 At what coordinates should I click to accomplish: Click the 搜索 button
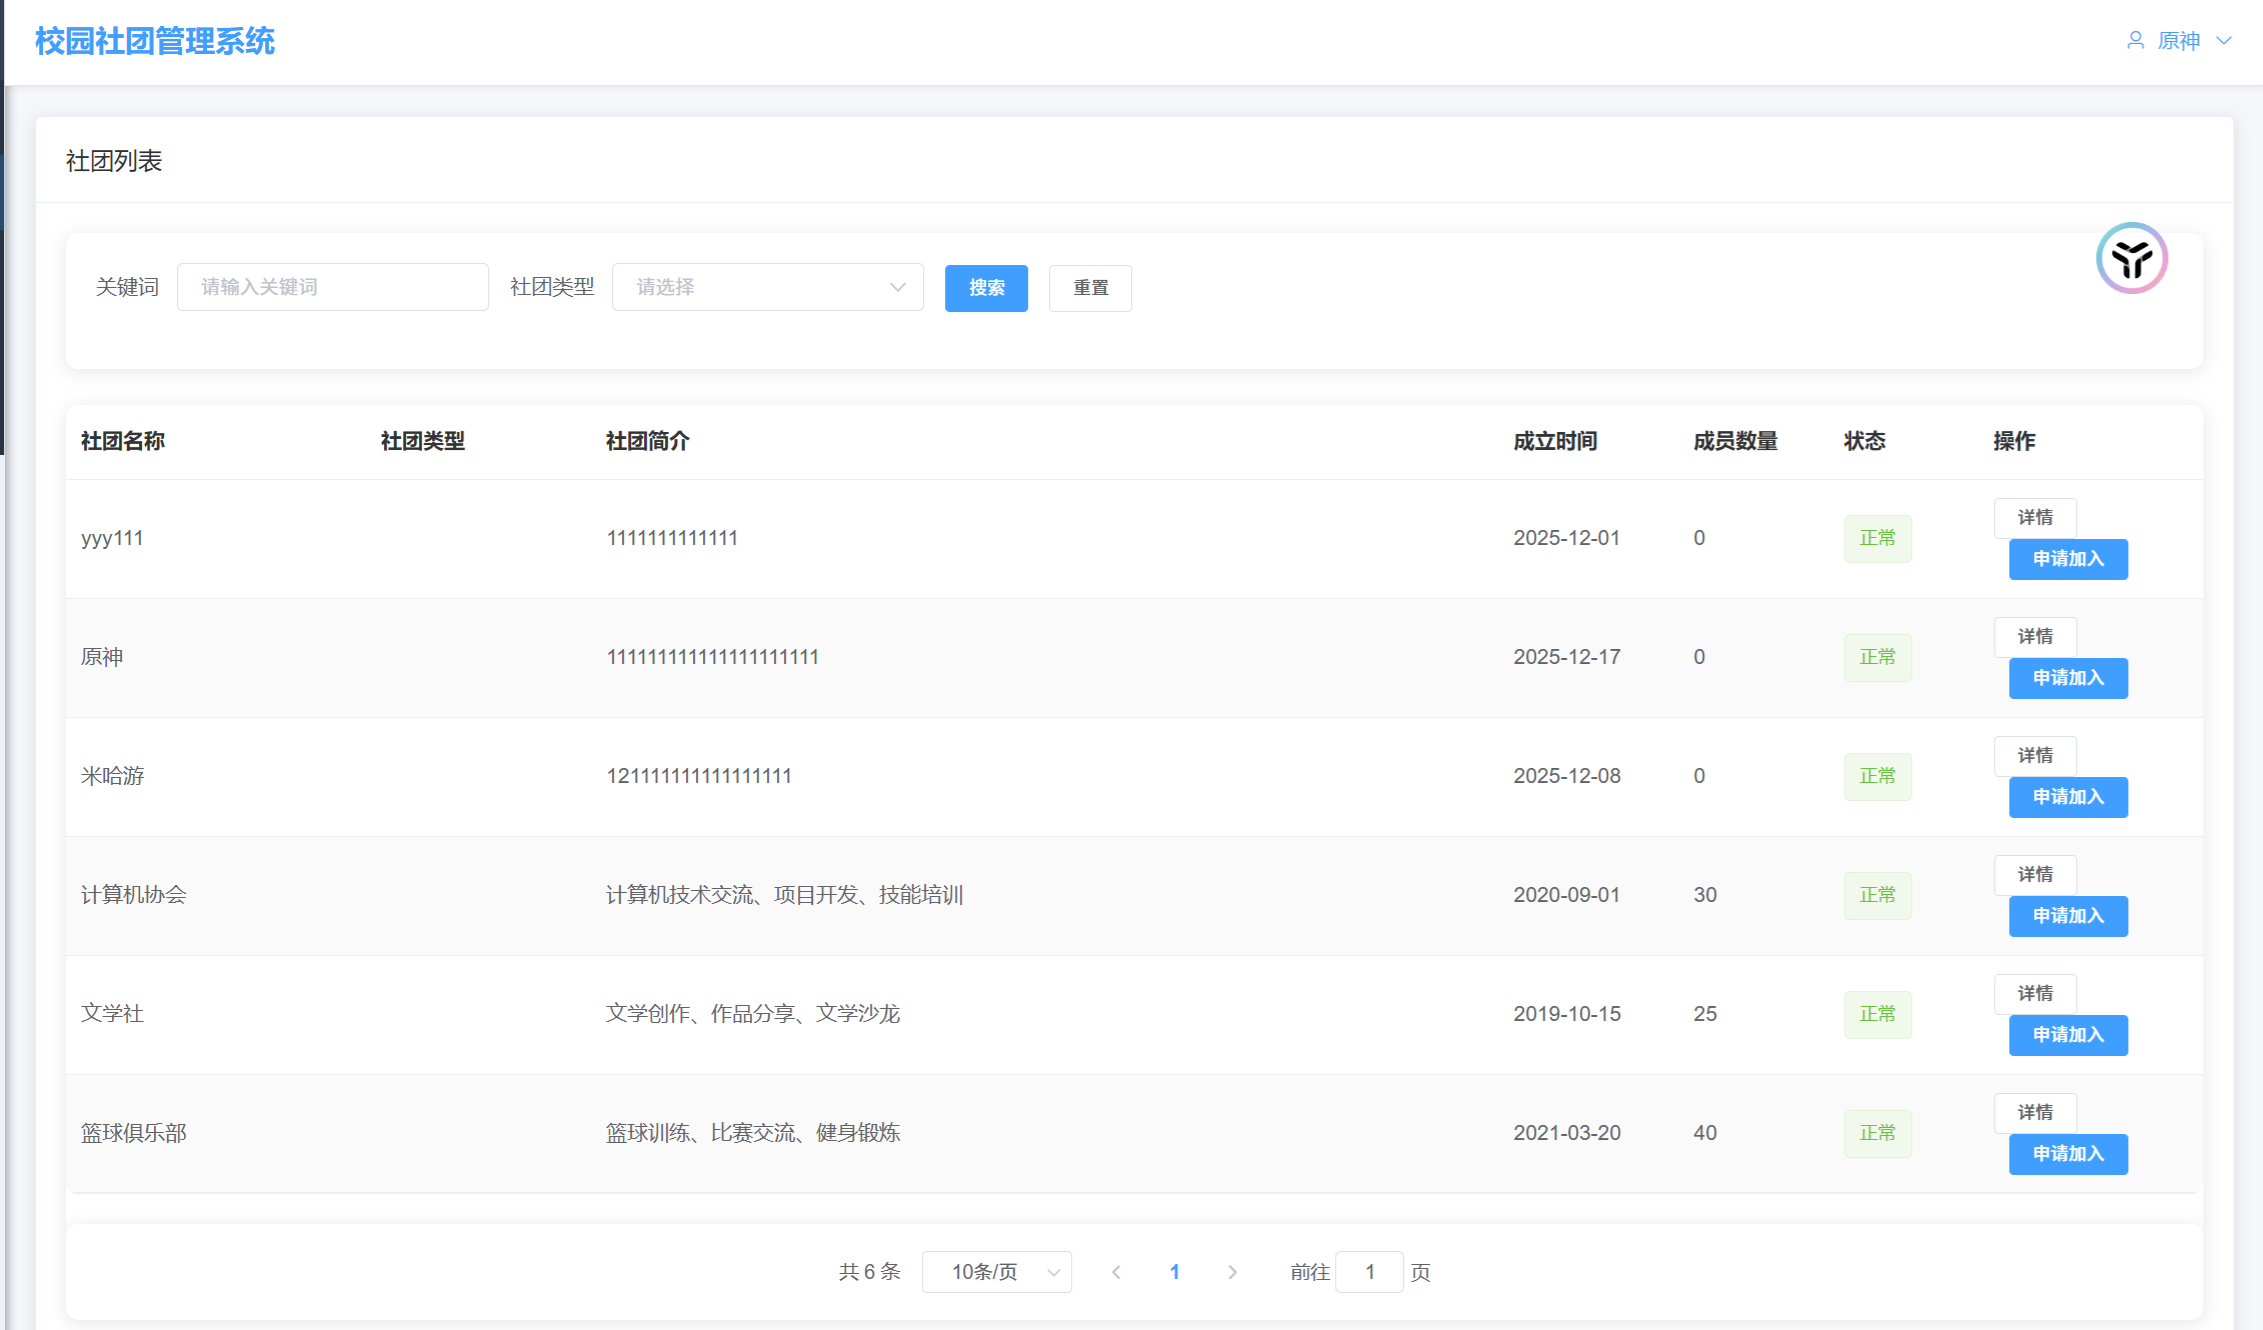(986, 288)
